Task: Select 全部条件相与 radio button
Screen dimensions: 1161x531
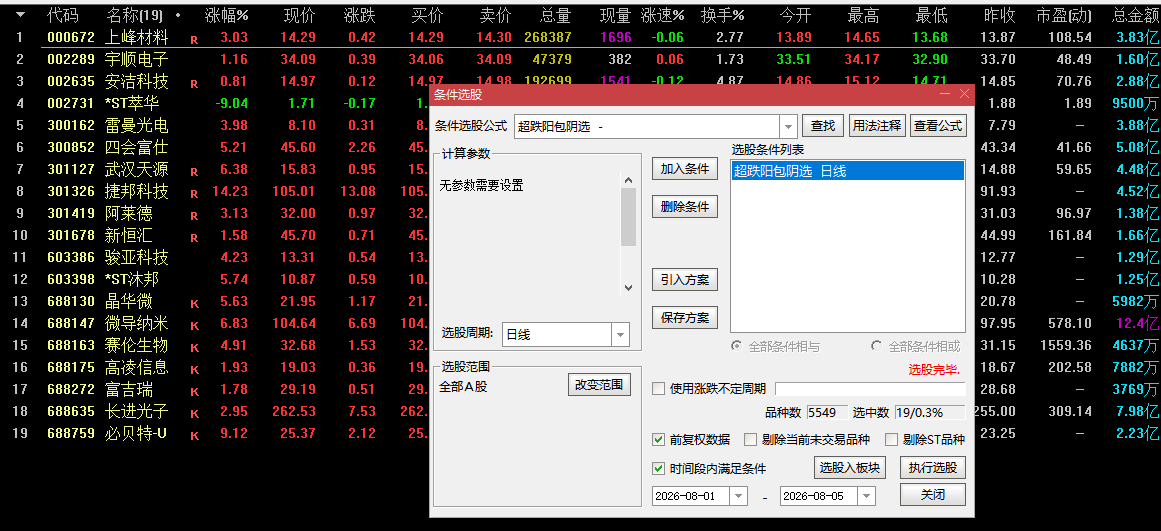Action: click(x=737, y=346)
